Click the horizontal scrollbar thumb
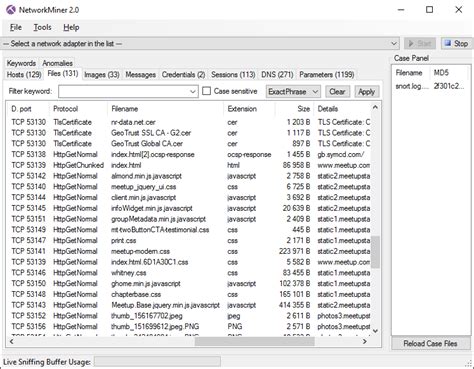The image size is (474, 369). [255, 341]
